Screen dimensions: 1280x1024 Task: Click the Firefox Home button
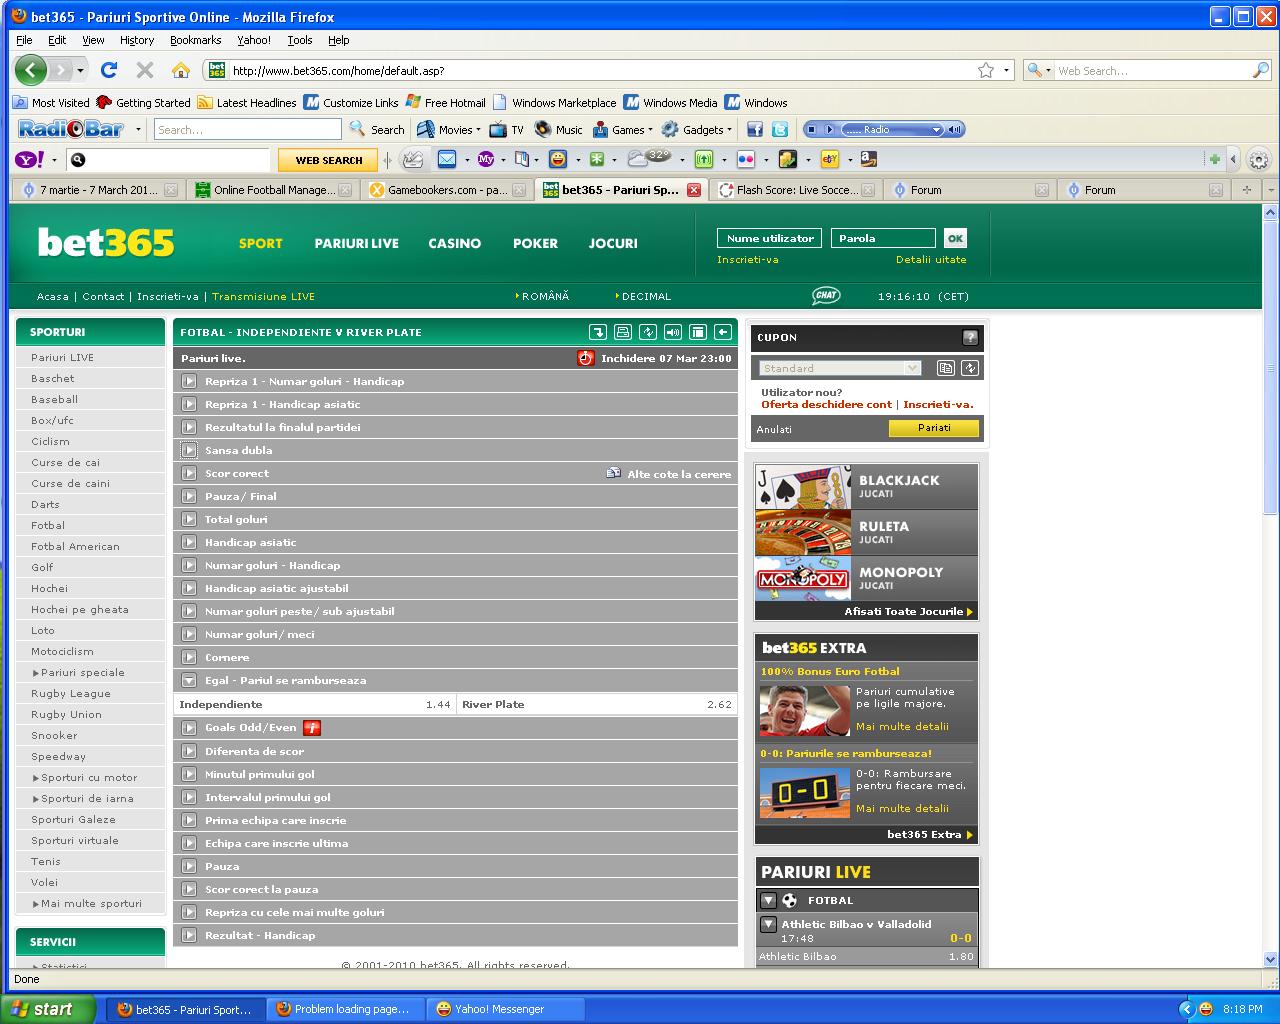(180, 70)
